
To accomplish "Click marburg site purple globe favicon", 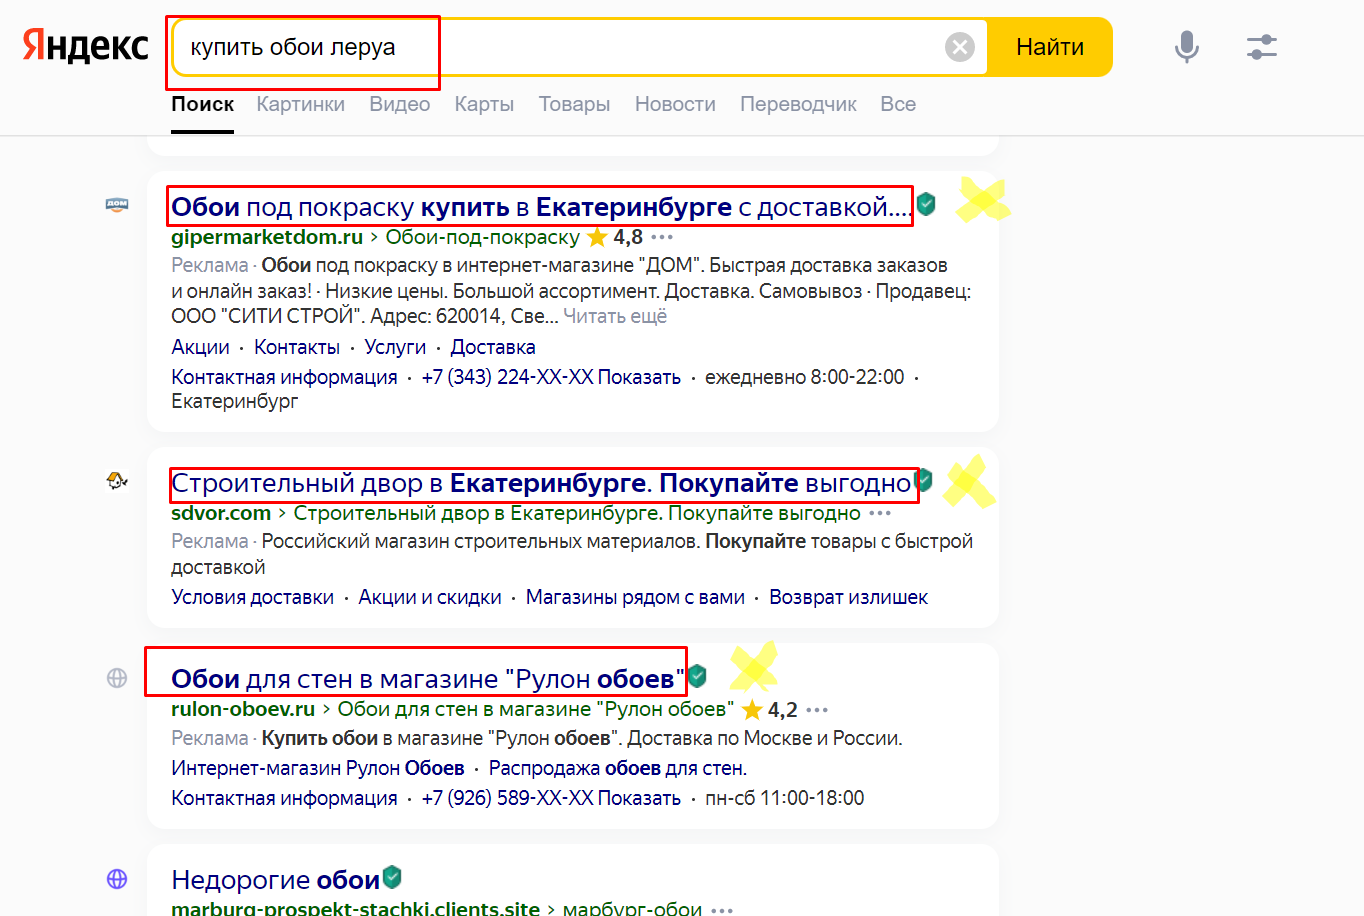I will 117,879.
